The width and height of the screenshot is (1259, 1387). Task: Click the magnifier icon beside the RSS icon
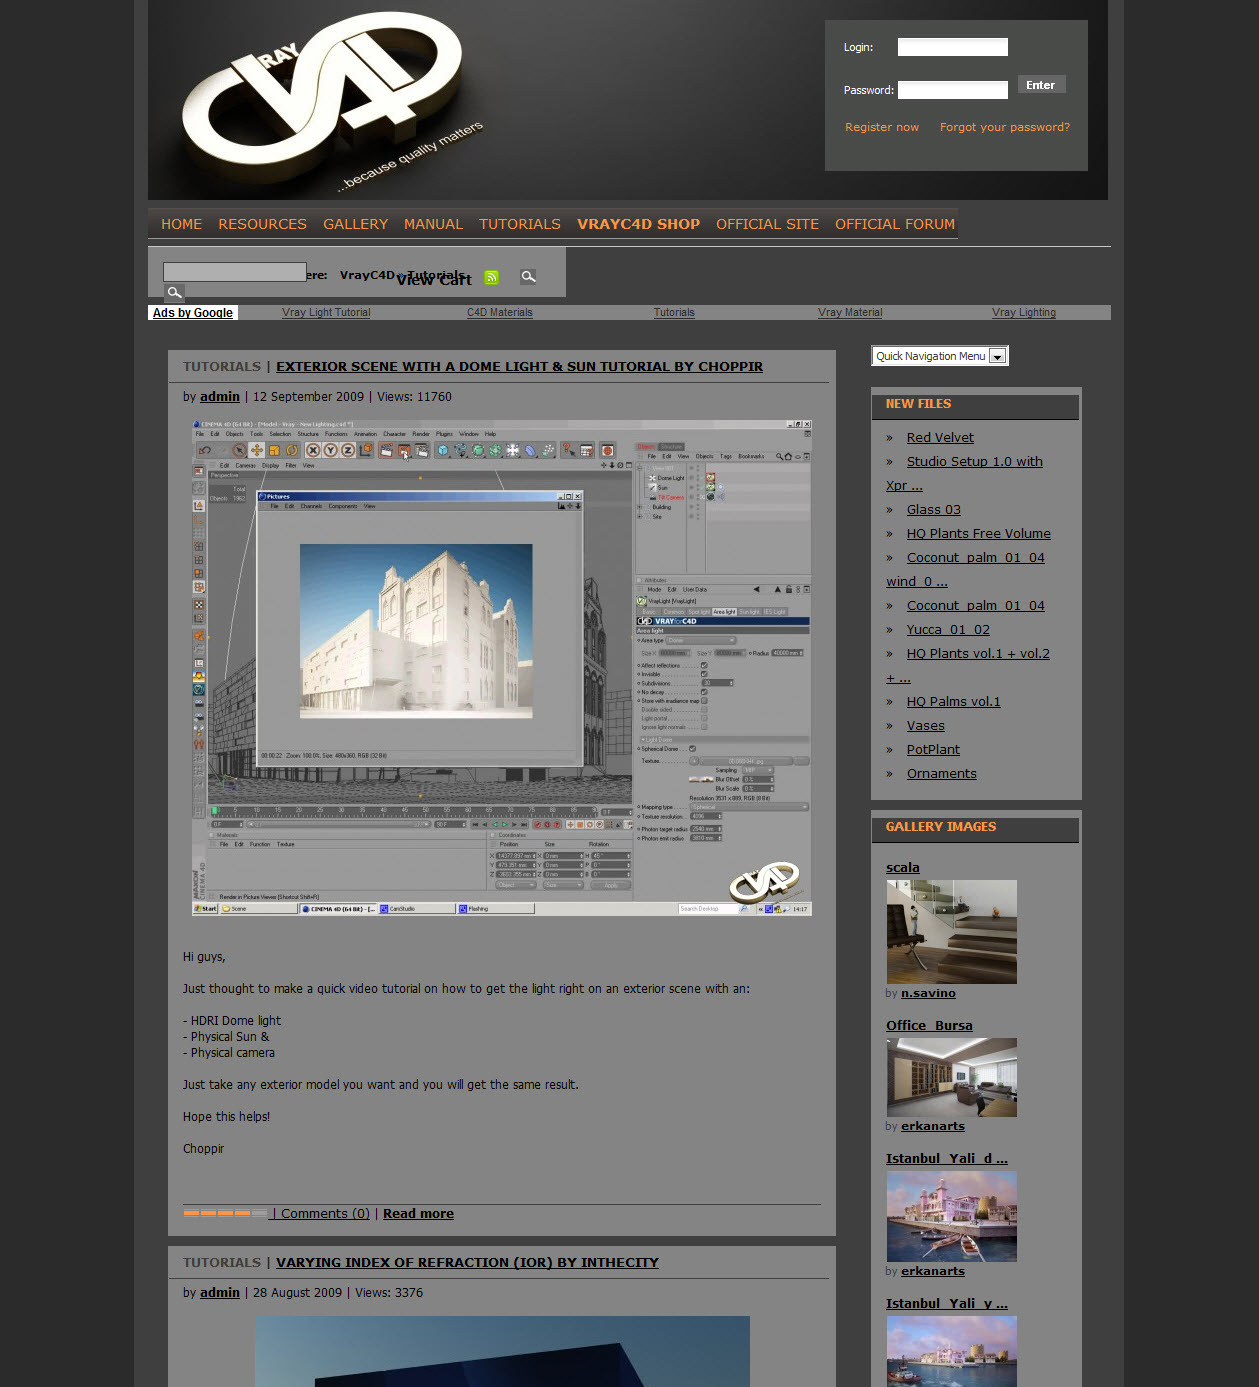click(528, 277)
